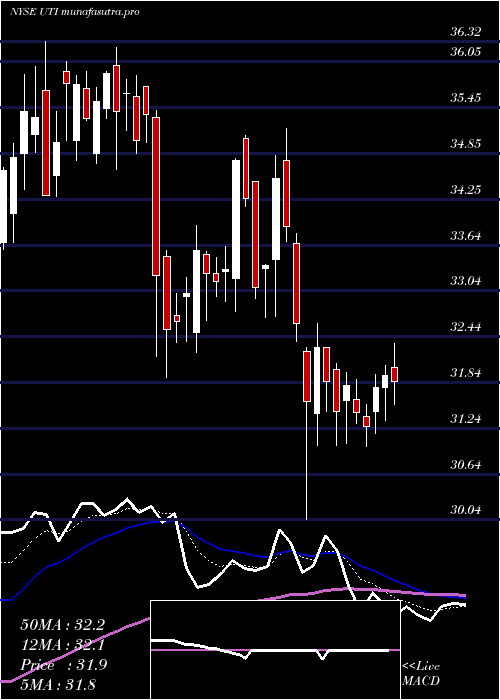Click the 34.85 price axis label
This screenshot has height=700, width=500.
(466, 144)
